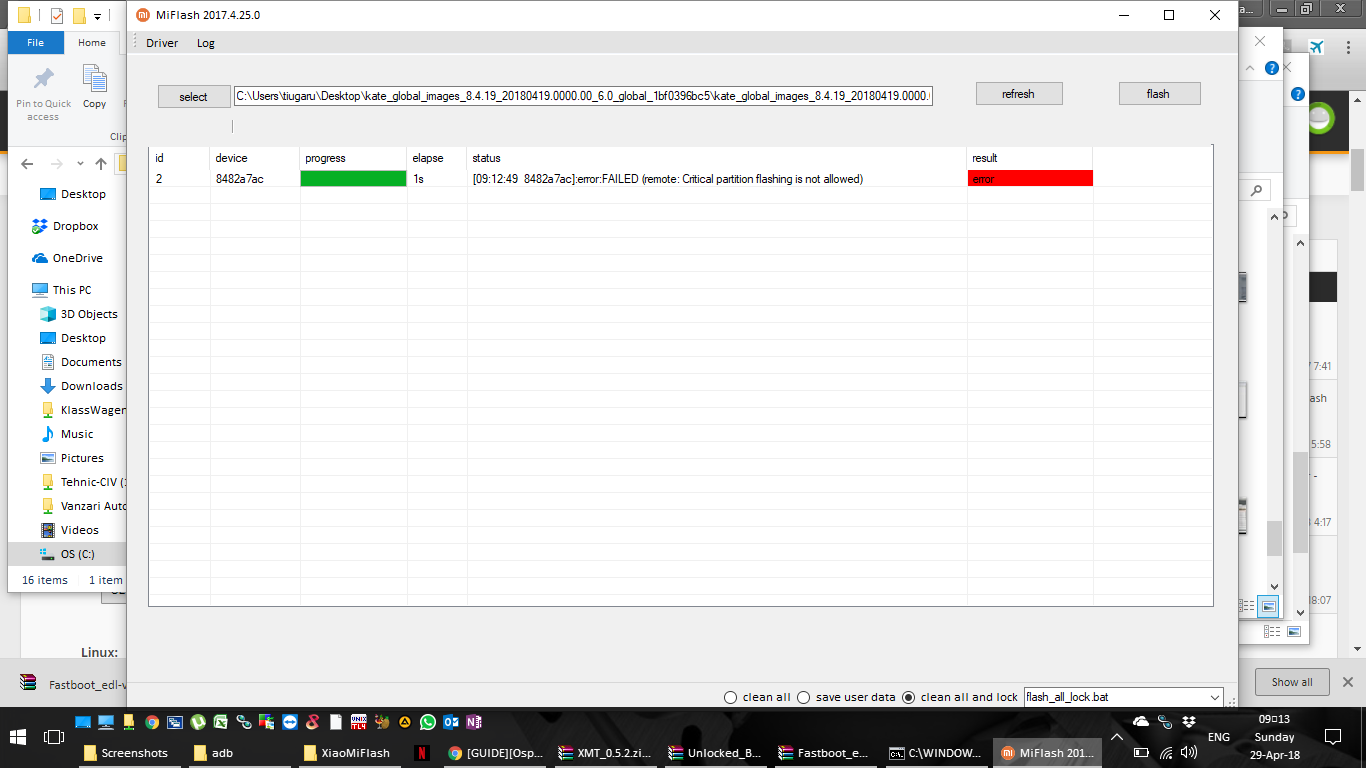
Task: Switch to XMT_0.5.2 WinRAR taskbar window
Action: (606, 753)
